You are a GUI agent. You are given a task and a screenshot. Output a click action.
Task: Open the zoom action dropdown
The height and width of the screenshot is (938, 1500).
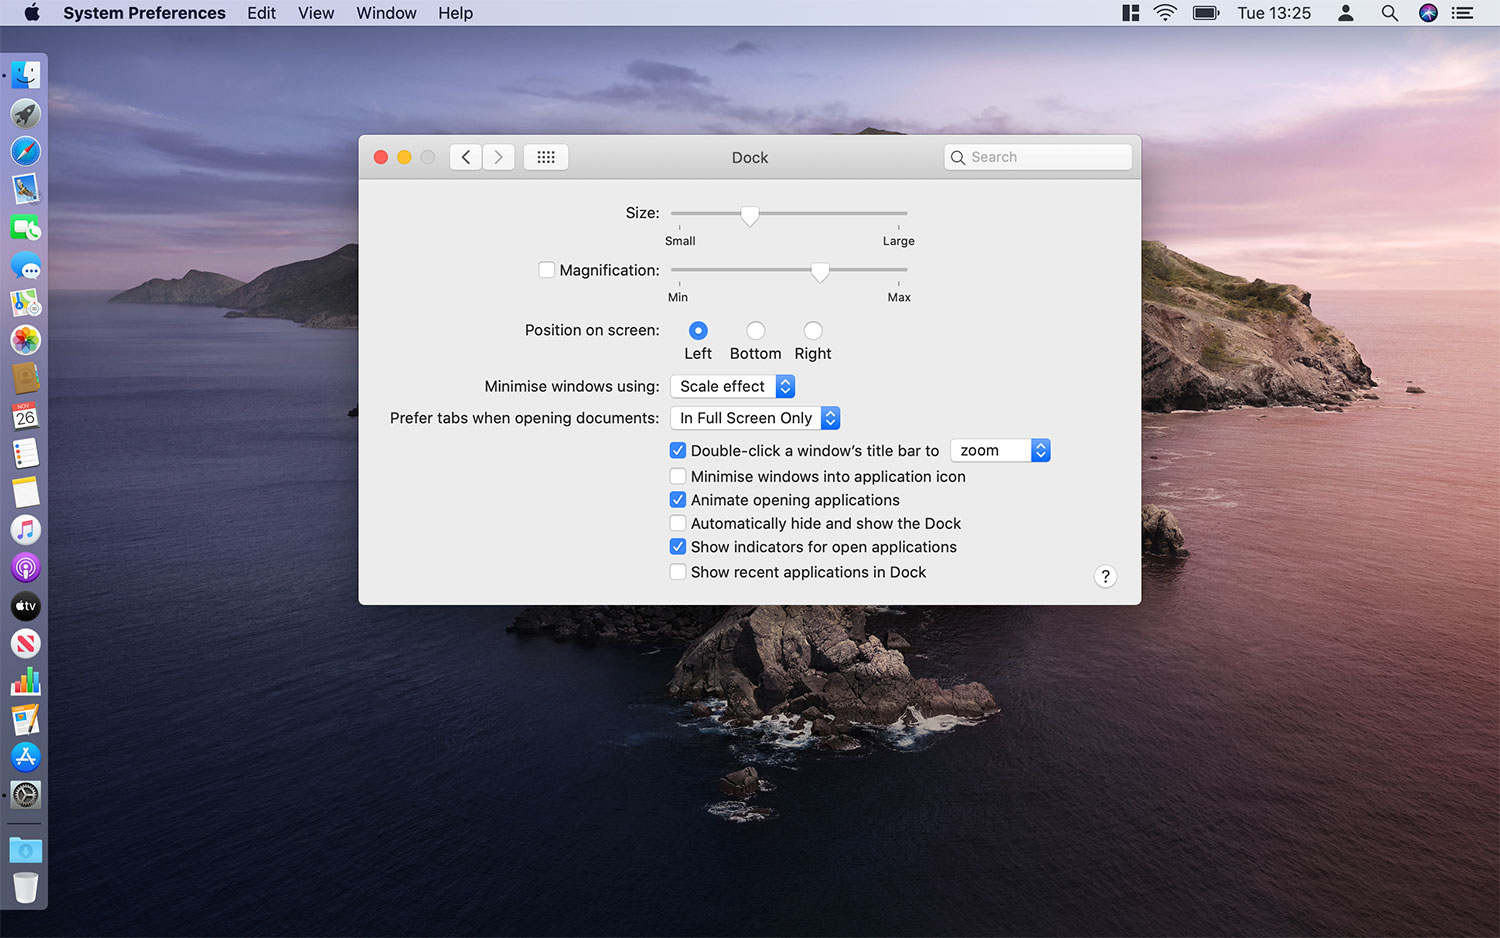pos(1000,451)
